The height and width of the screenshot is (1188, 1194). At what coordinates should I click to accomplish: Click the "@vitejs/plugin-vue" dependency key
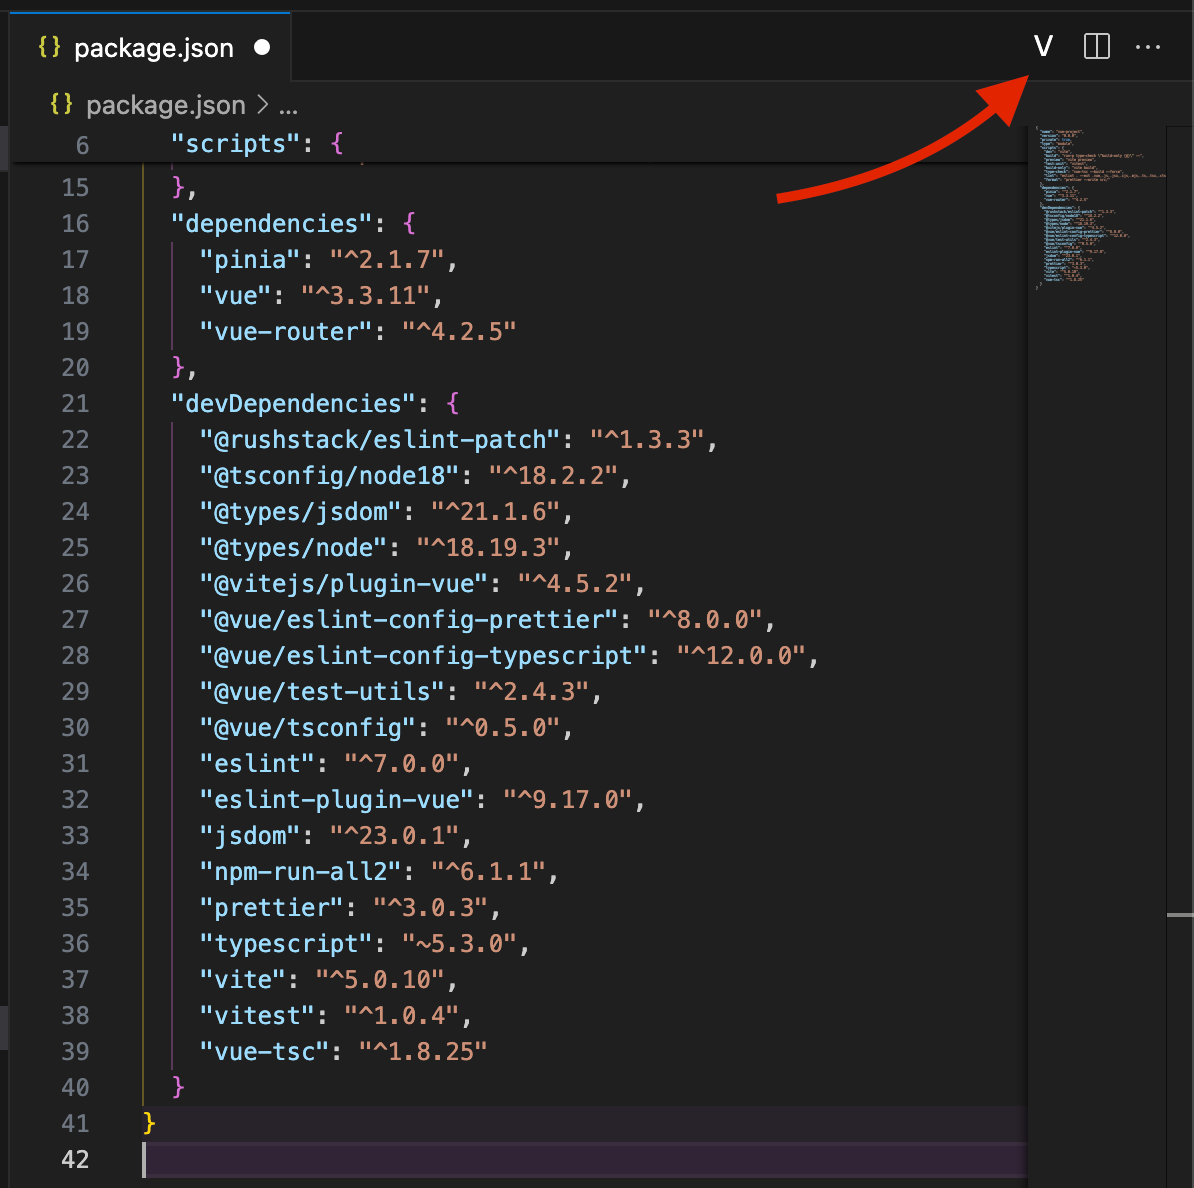click(x=343, y=583)
